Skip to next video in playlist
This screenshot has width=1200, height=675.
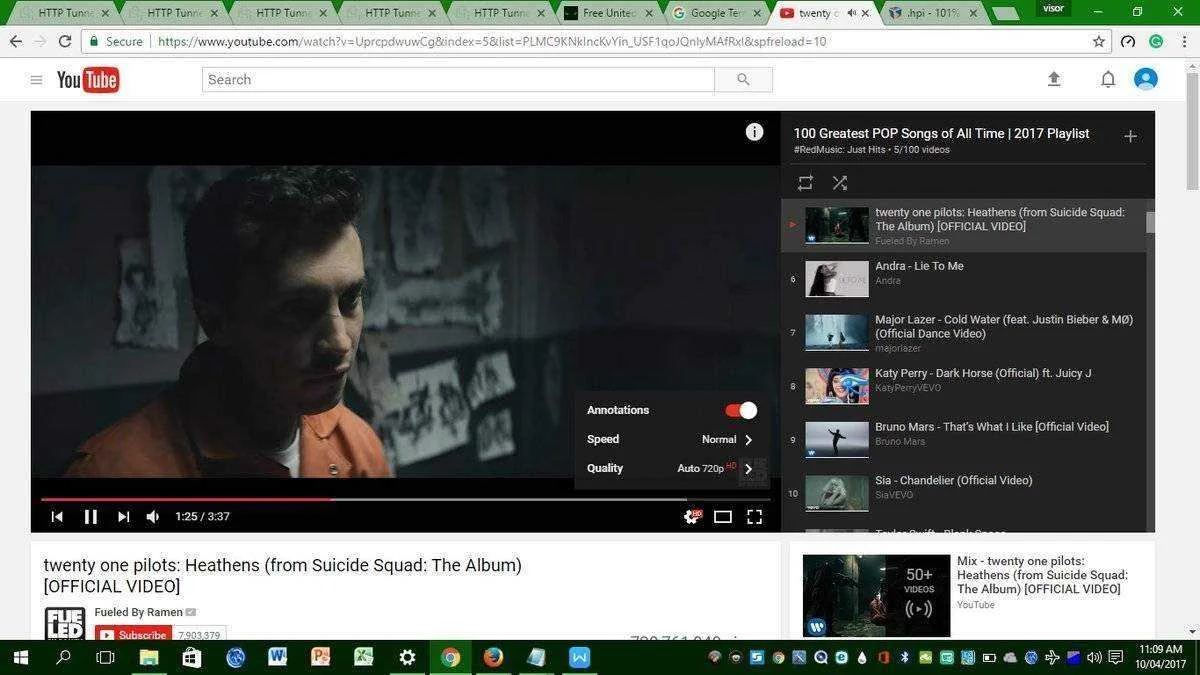[x=123, y=517]
